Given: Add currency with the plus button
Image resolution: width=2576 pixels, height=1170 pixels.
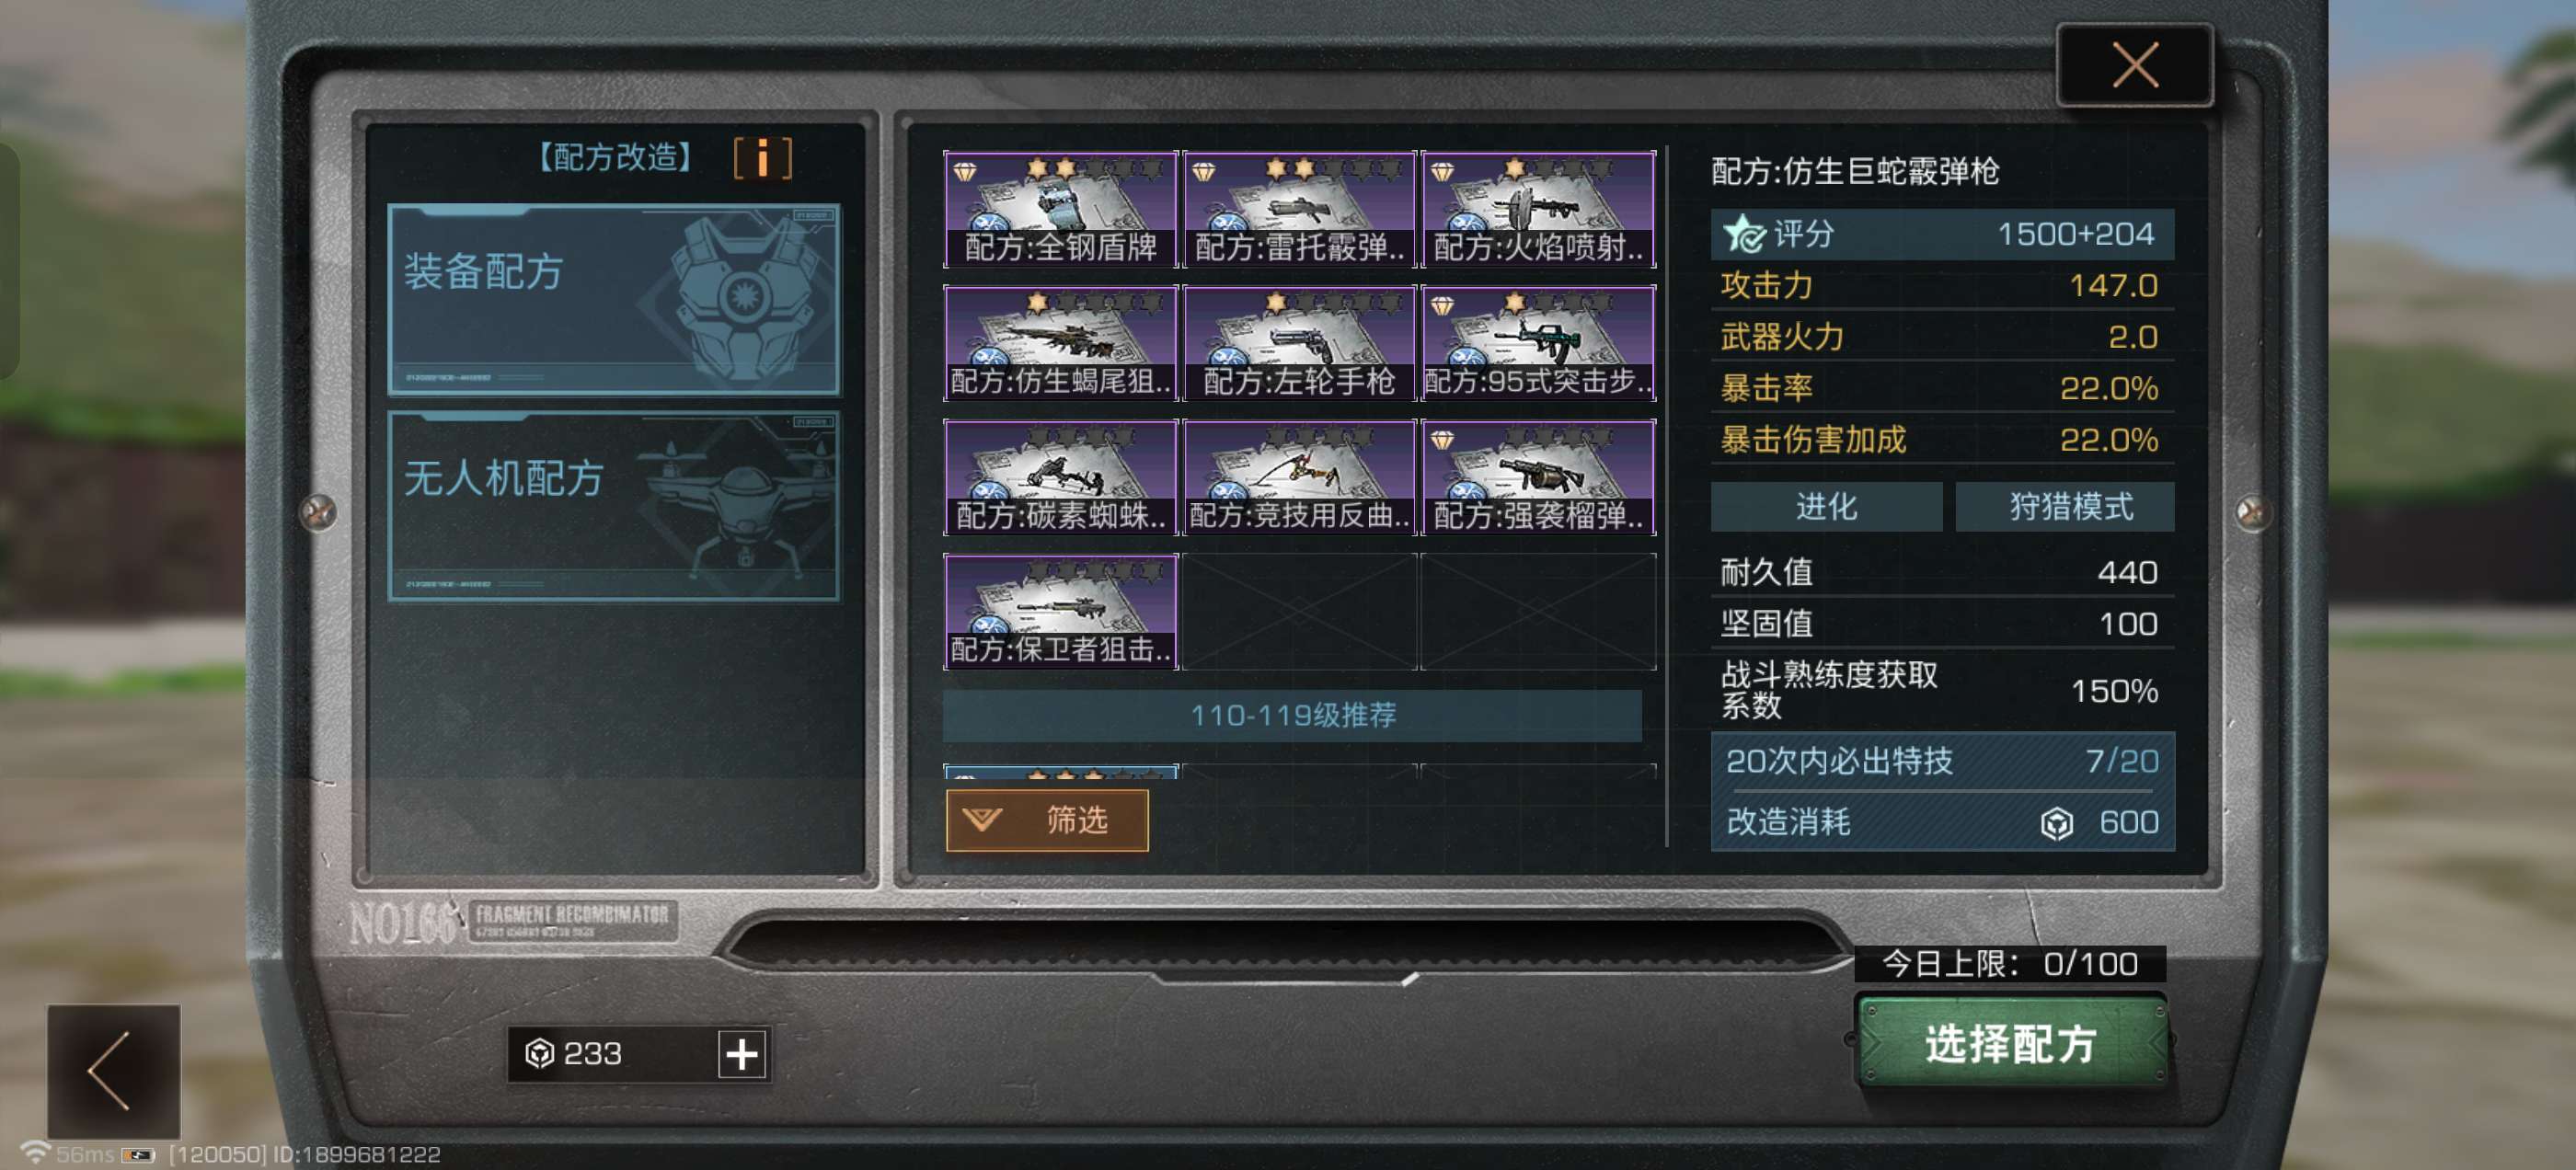Looking at the screenshot, I should pos(742,1054).
